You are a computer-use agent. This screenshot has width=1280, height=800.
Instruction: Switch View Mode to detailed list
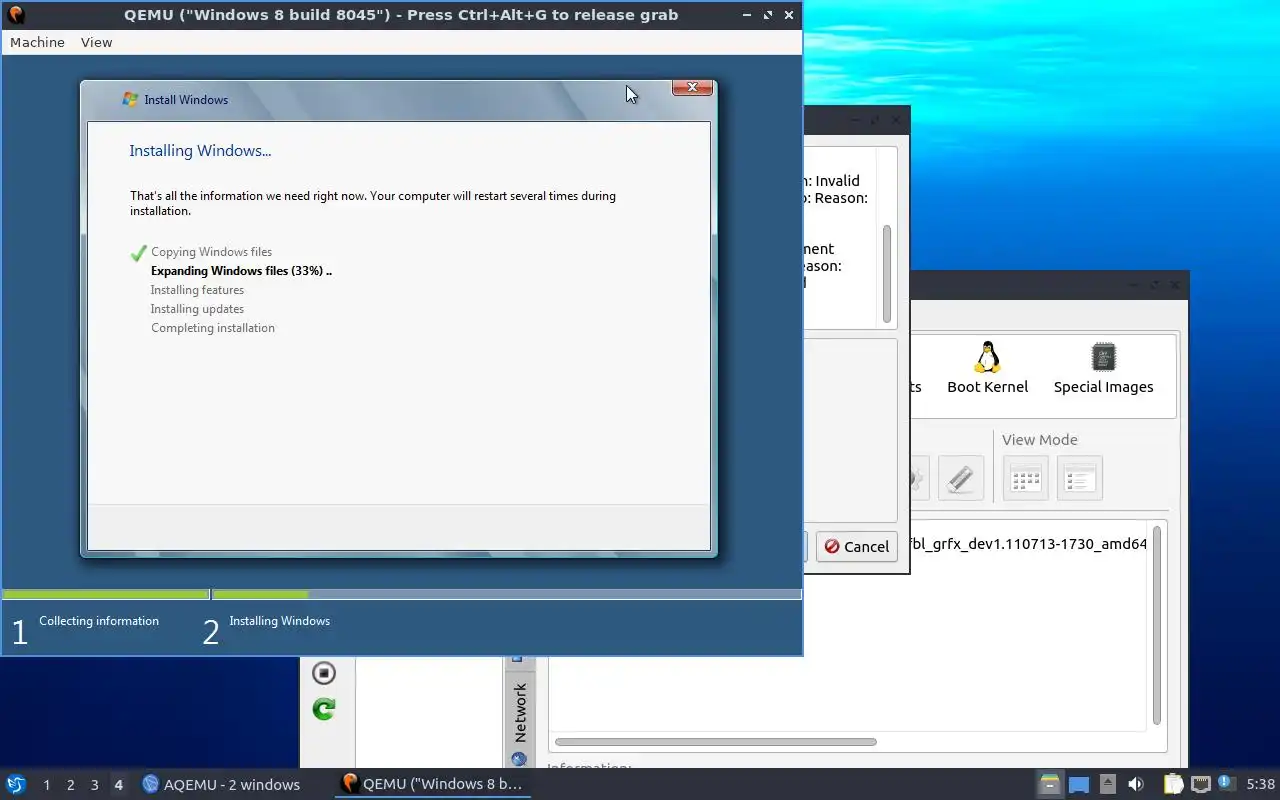click(x=1080, y=479)
